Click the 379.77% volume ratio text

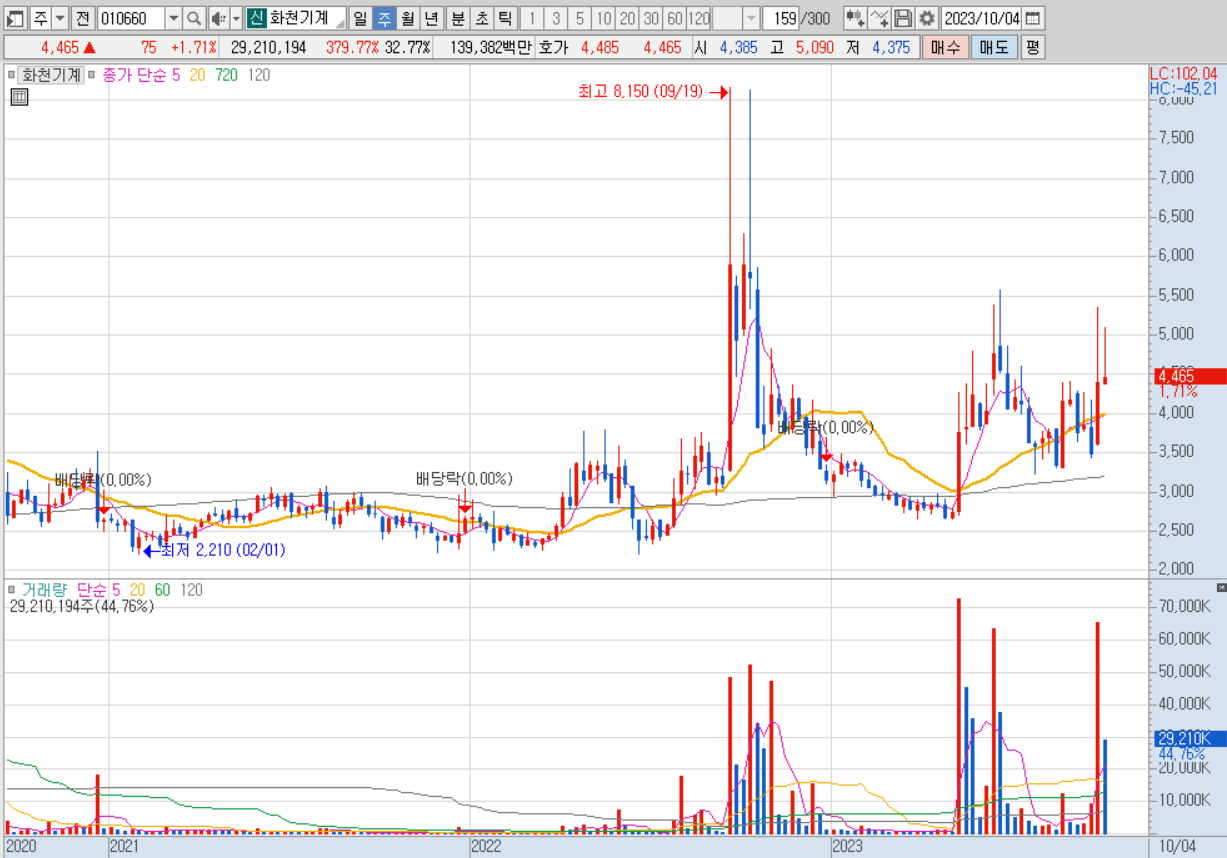click(x=352, y=47)
